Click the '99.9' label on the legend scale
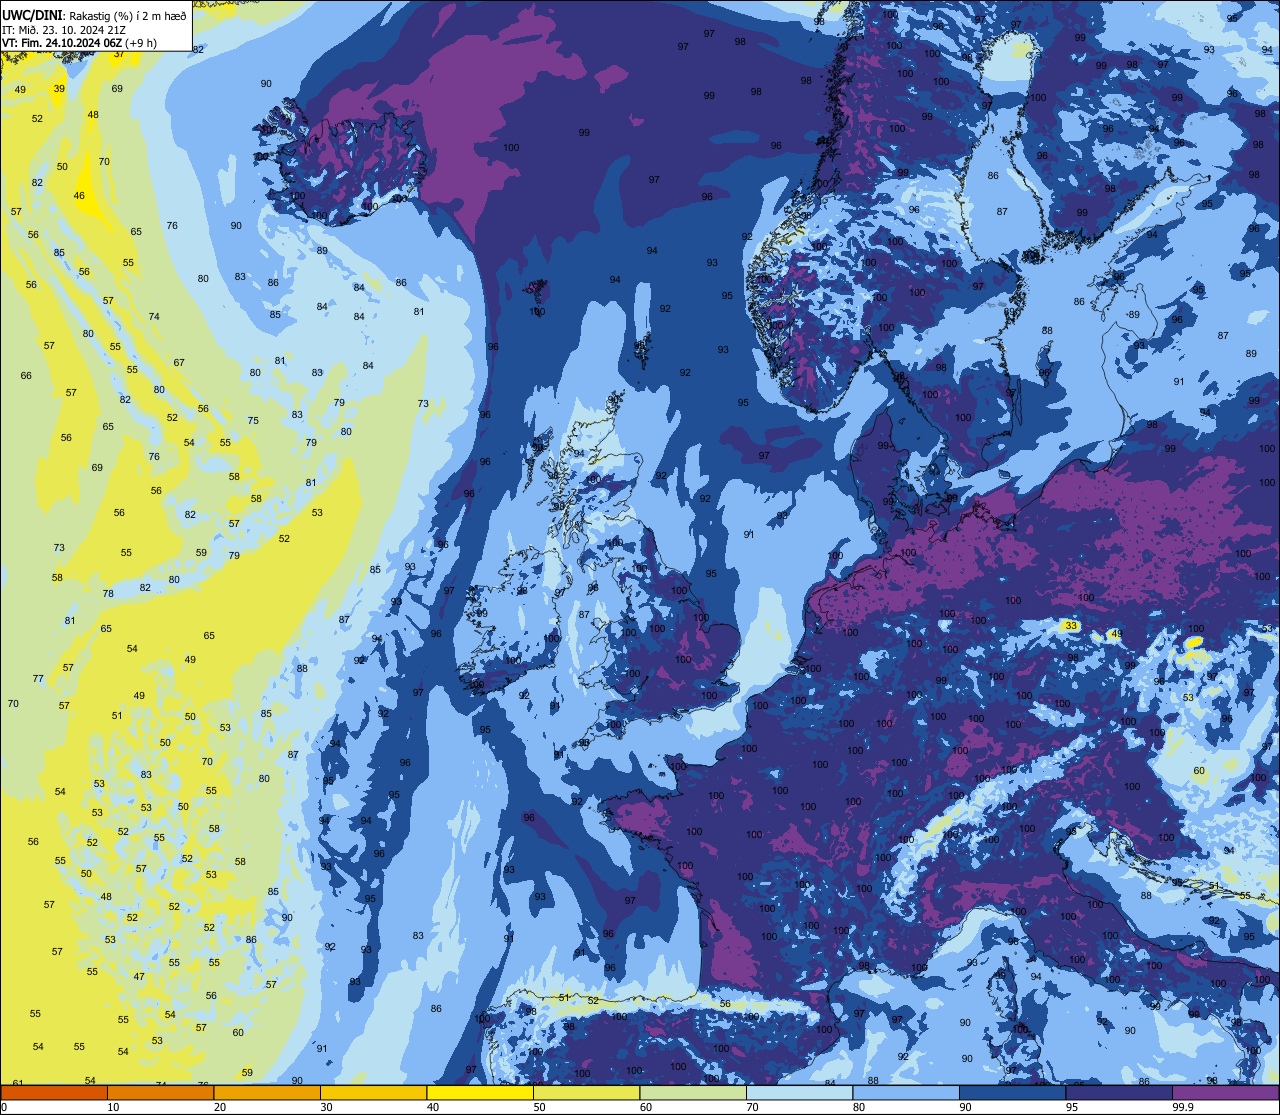Viewport: 1280px width, 1115px height. [1182, 1107]
